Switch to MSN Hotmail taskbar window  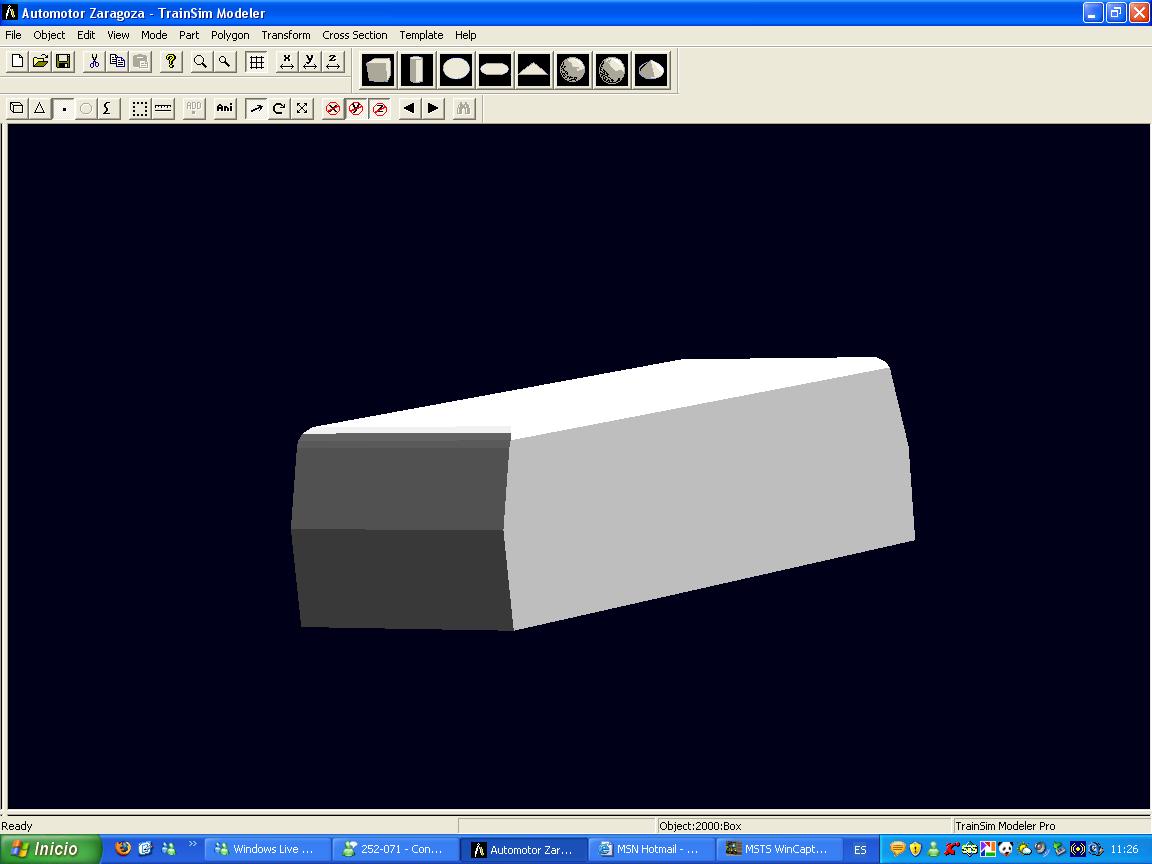pyautogui.click(x=651, y=849)
